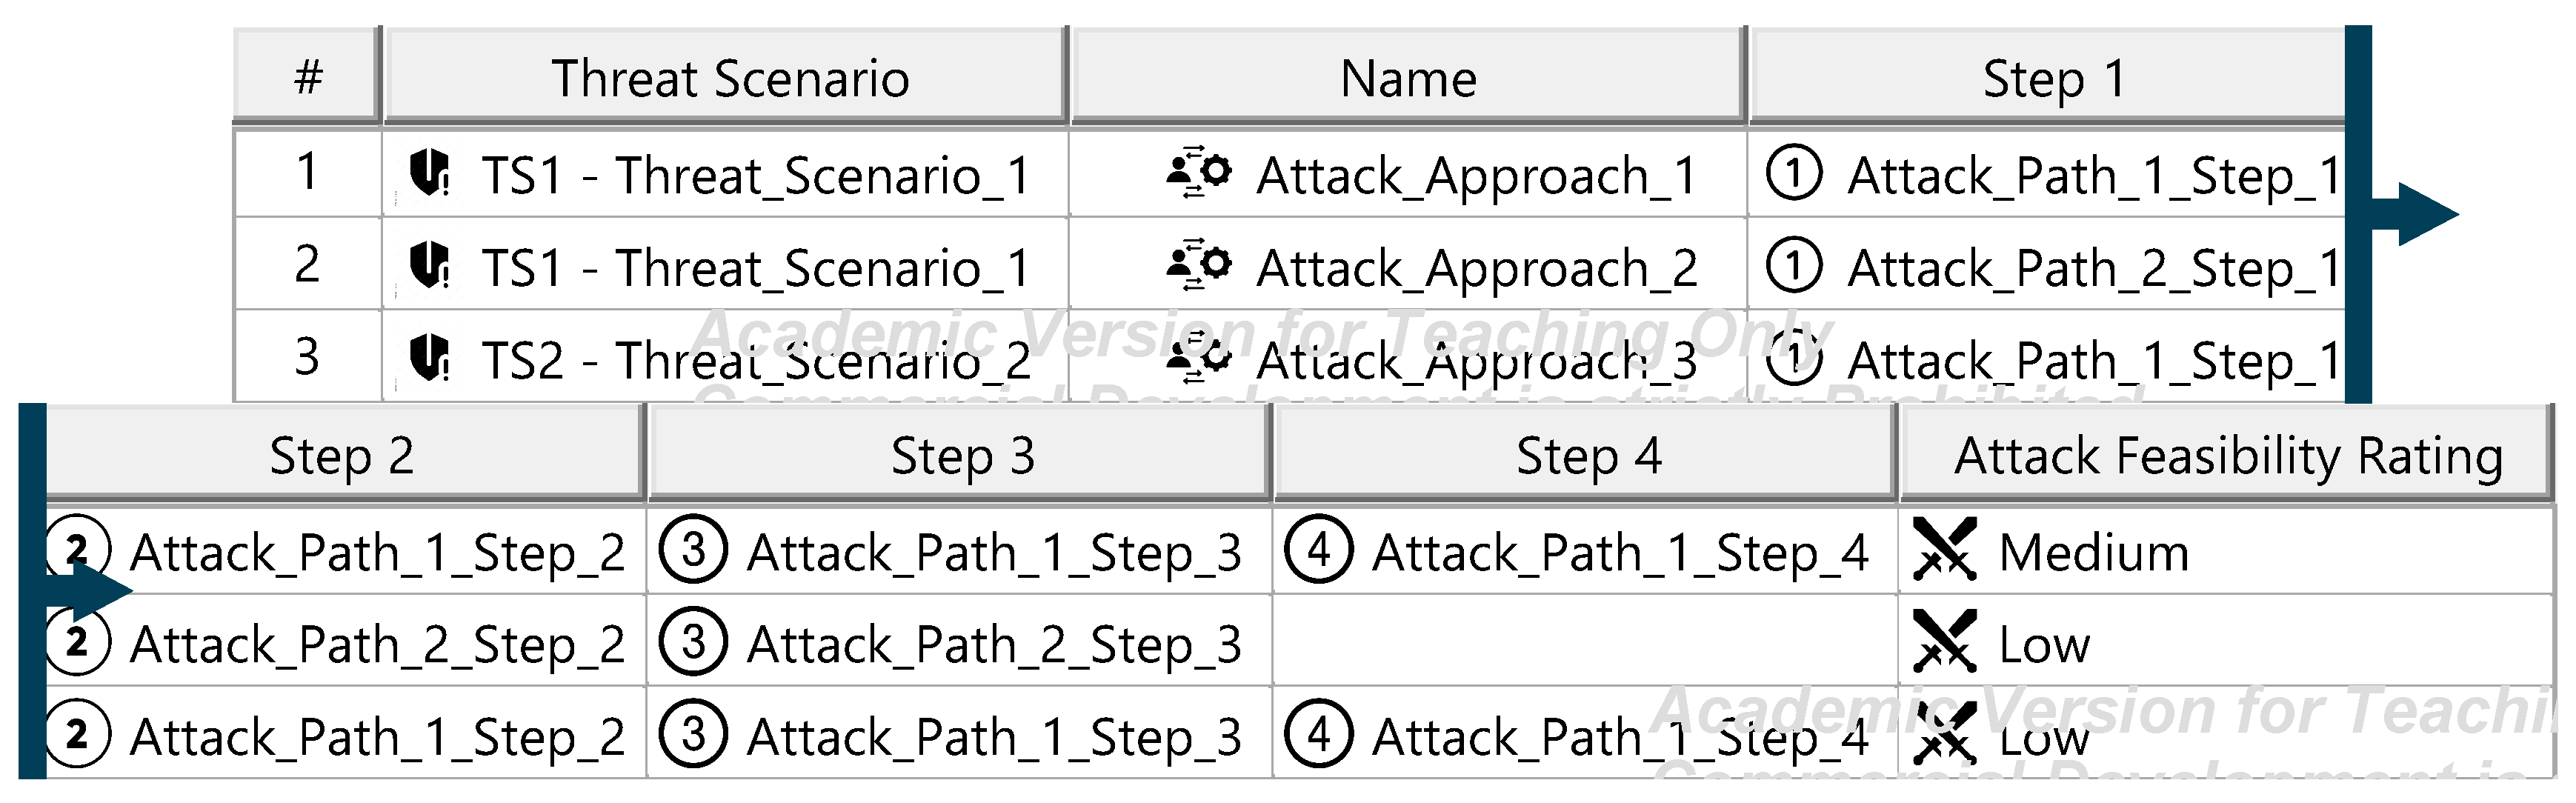Click the Name column header
The image size is (2576, 803).
click(1408, 78)
